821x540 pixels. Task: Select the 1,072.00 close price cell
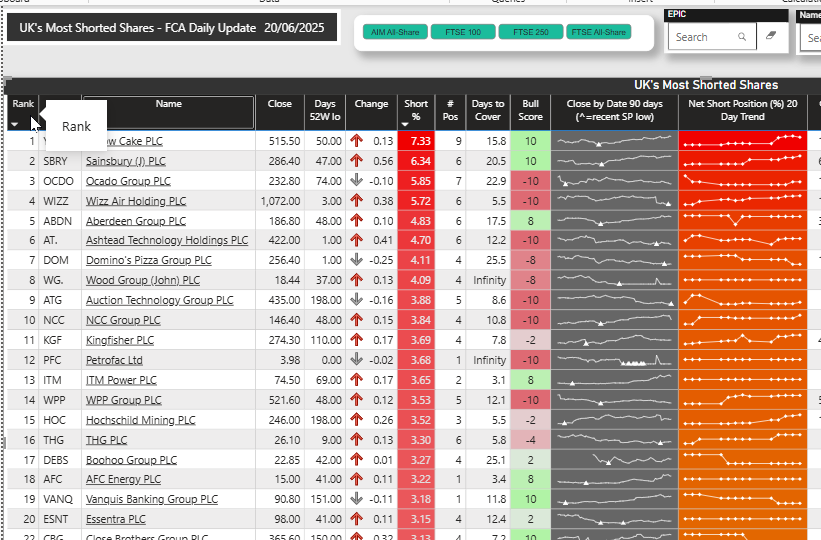(x=280, y=201)
